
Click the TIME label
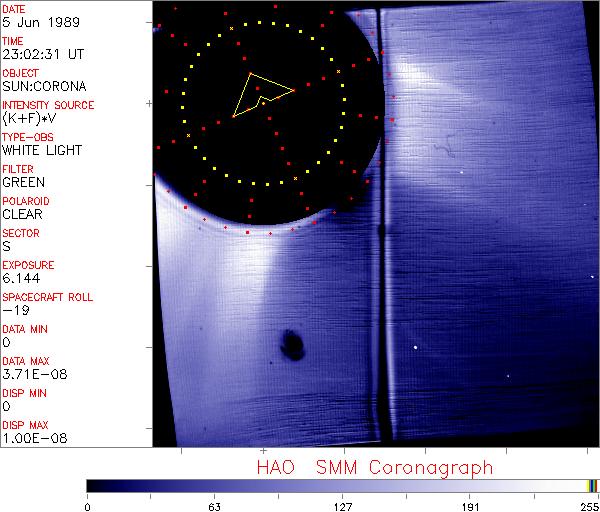[13, 41]
